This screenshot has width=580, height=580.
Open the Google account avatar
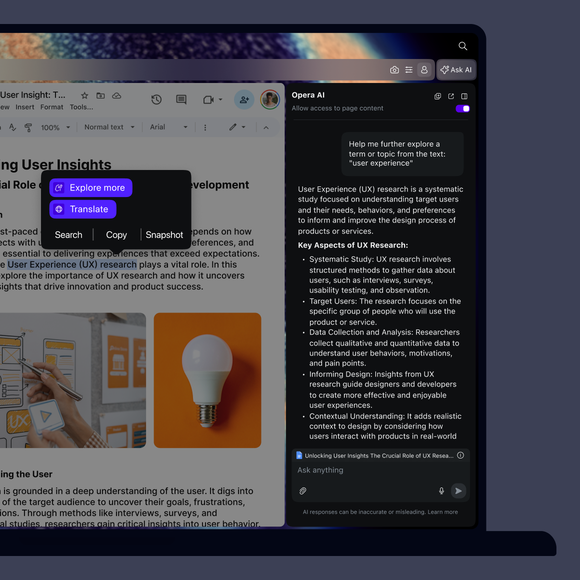coord(270,100)
